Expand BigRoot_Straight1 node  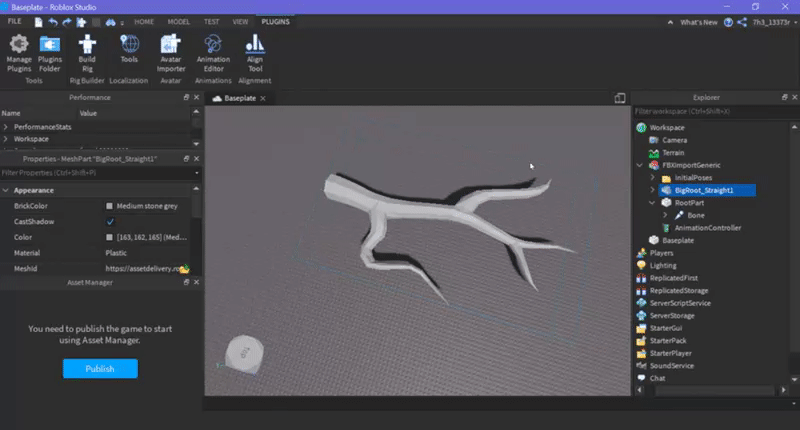[653, 190]
